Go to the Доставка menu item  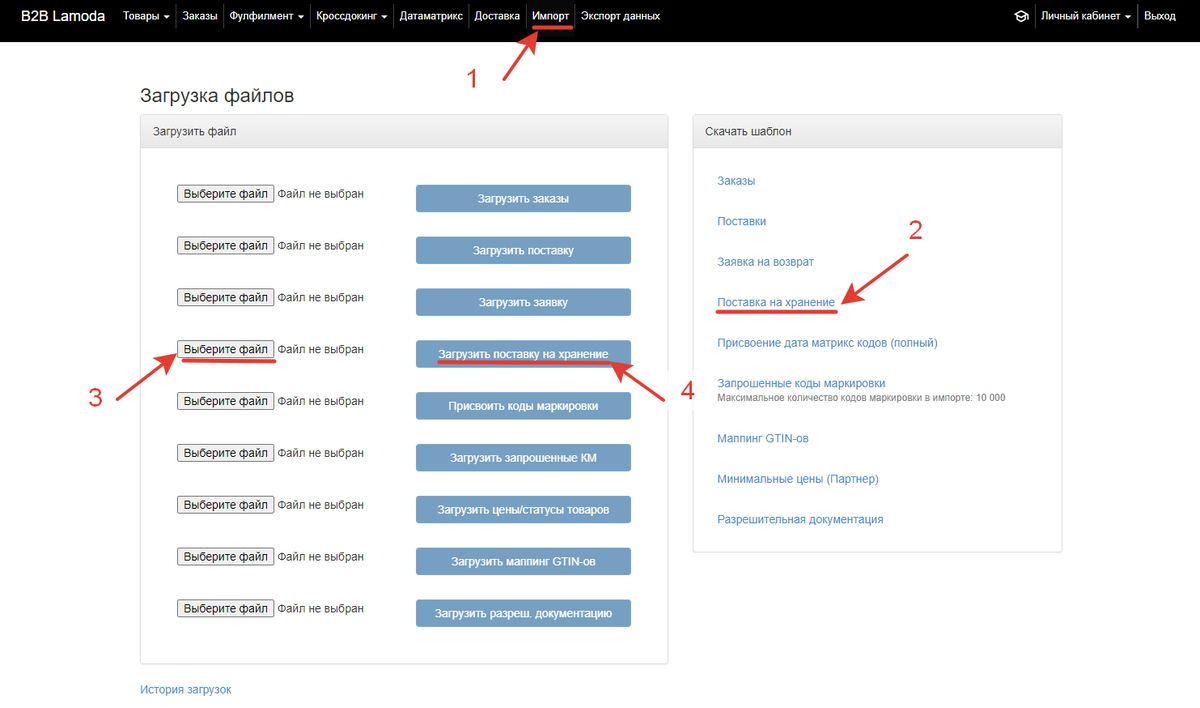click(x=497, y=16)
